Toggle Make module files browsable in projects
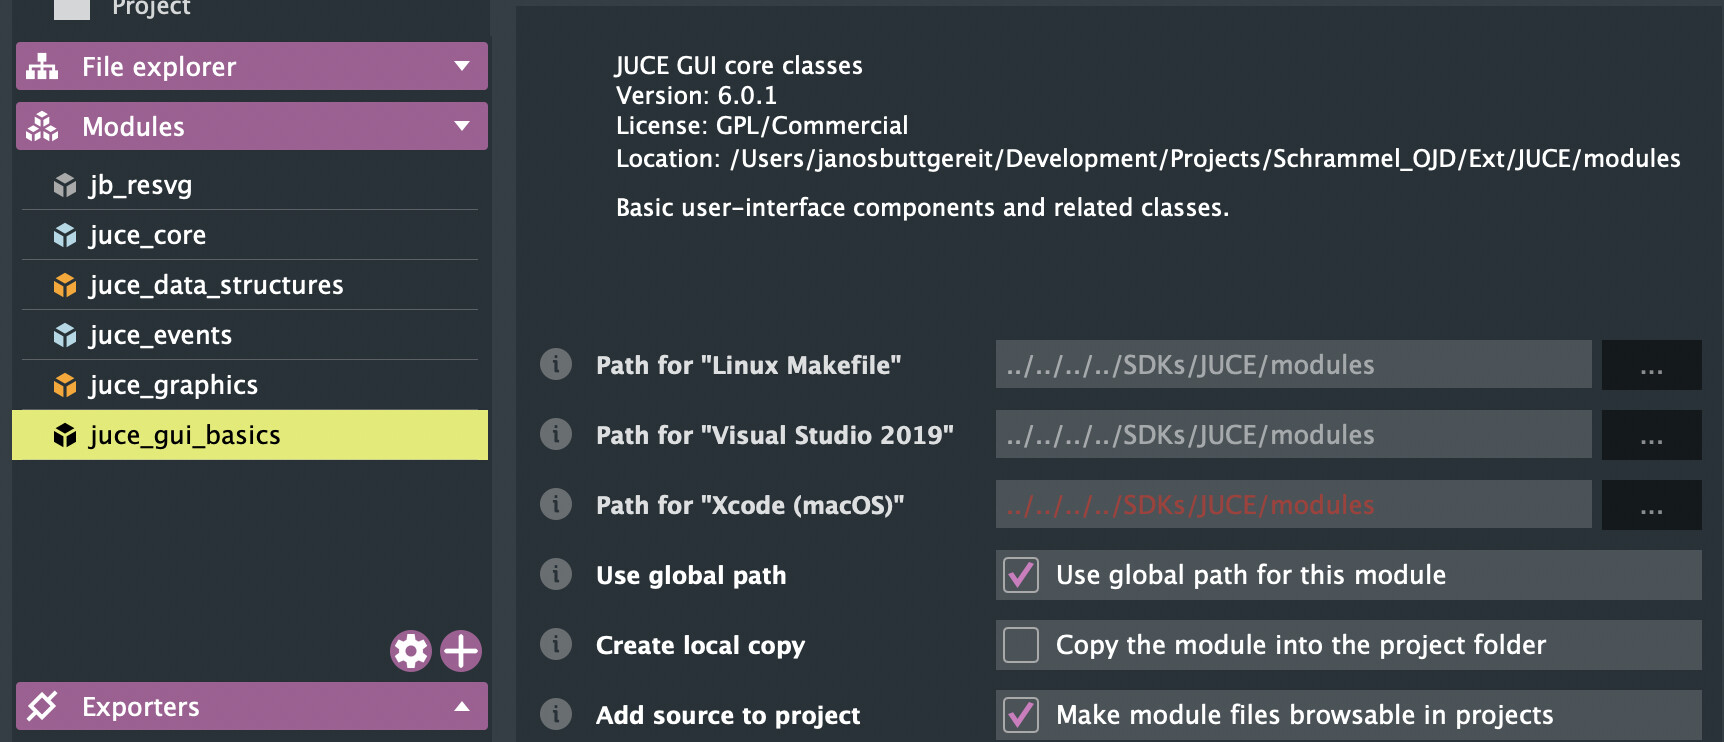 pyautogui.click(x=1021, y=715)
